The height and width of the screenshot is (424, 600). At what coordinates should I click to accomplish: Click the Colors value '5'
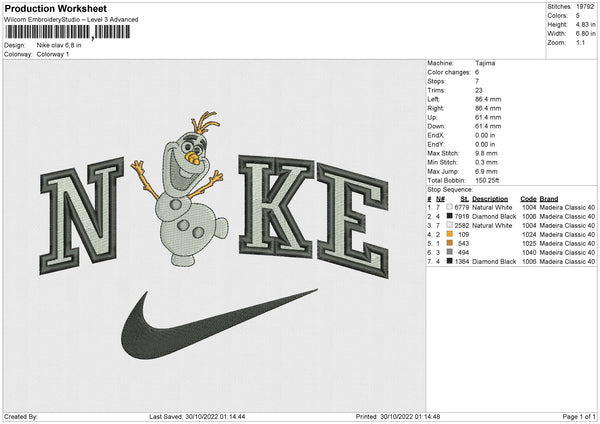point(578,16)
